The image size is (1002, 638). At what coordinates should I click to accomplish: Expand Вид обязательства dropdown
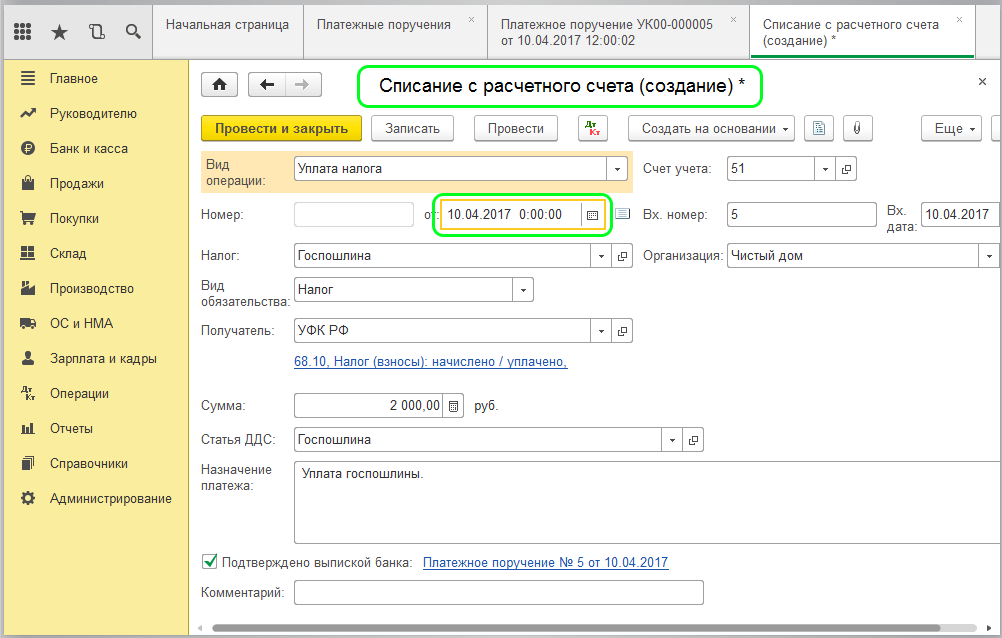[523, 290]
